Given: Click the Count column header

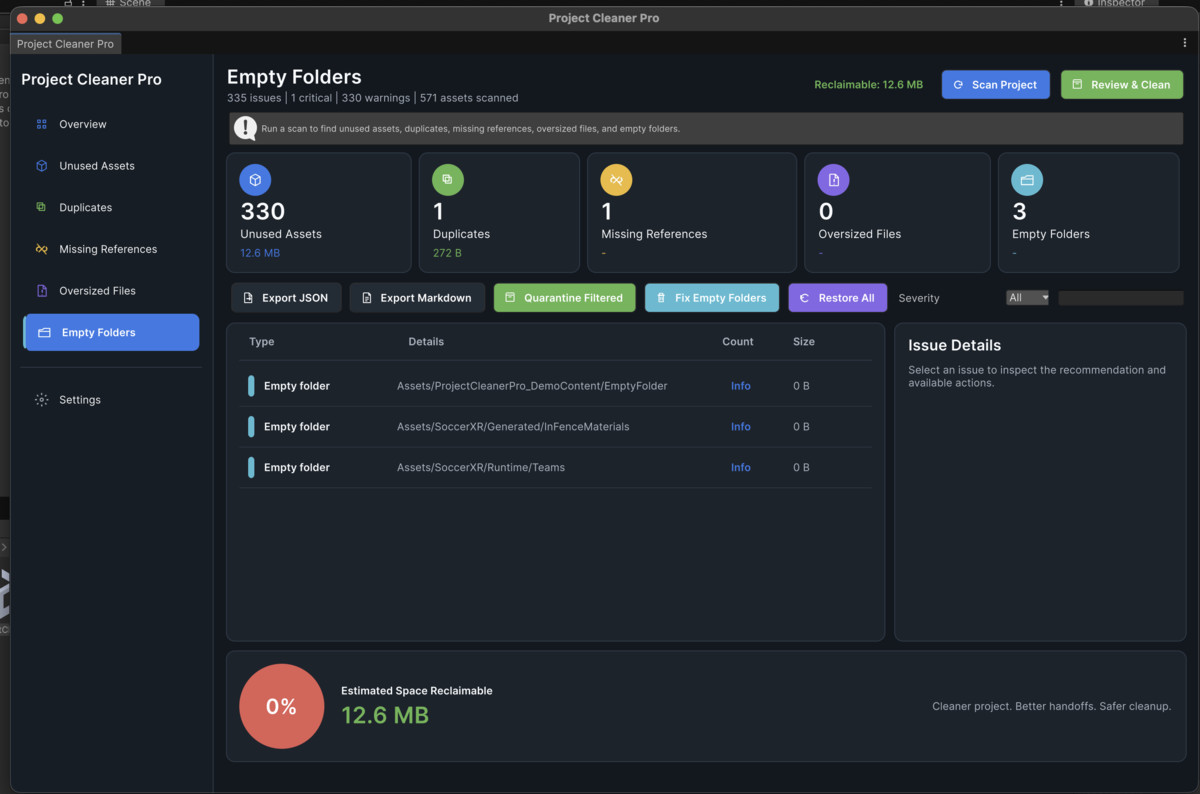Looking at the screenshot, I should pos(738,342).
